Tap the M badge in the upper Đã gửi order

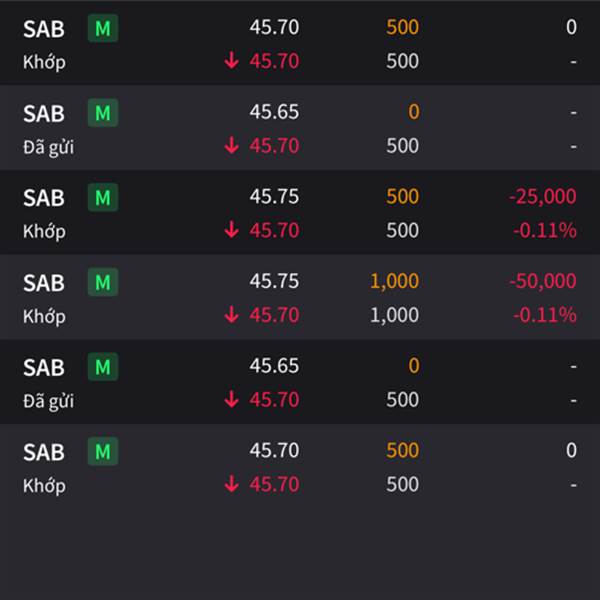point(103,113)
